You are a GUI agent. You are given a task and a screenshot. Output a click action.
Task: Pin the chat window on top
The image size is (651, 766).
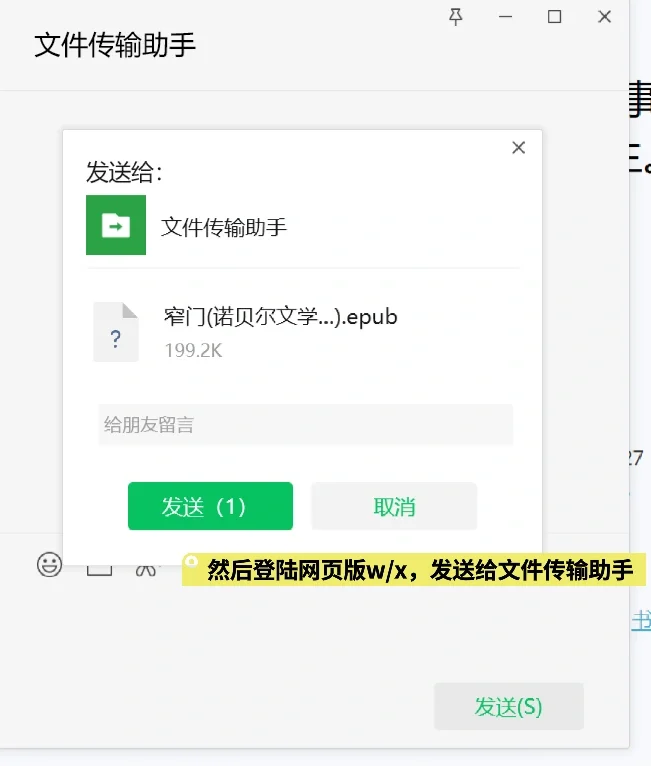[456, 17]
